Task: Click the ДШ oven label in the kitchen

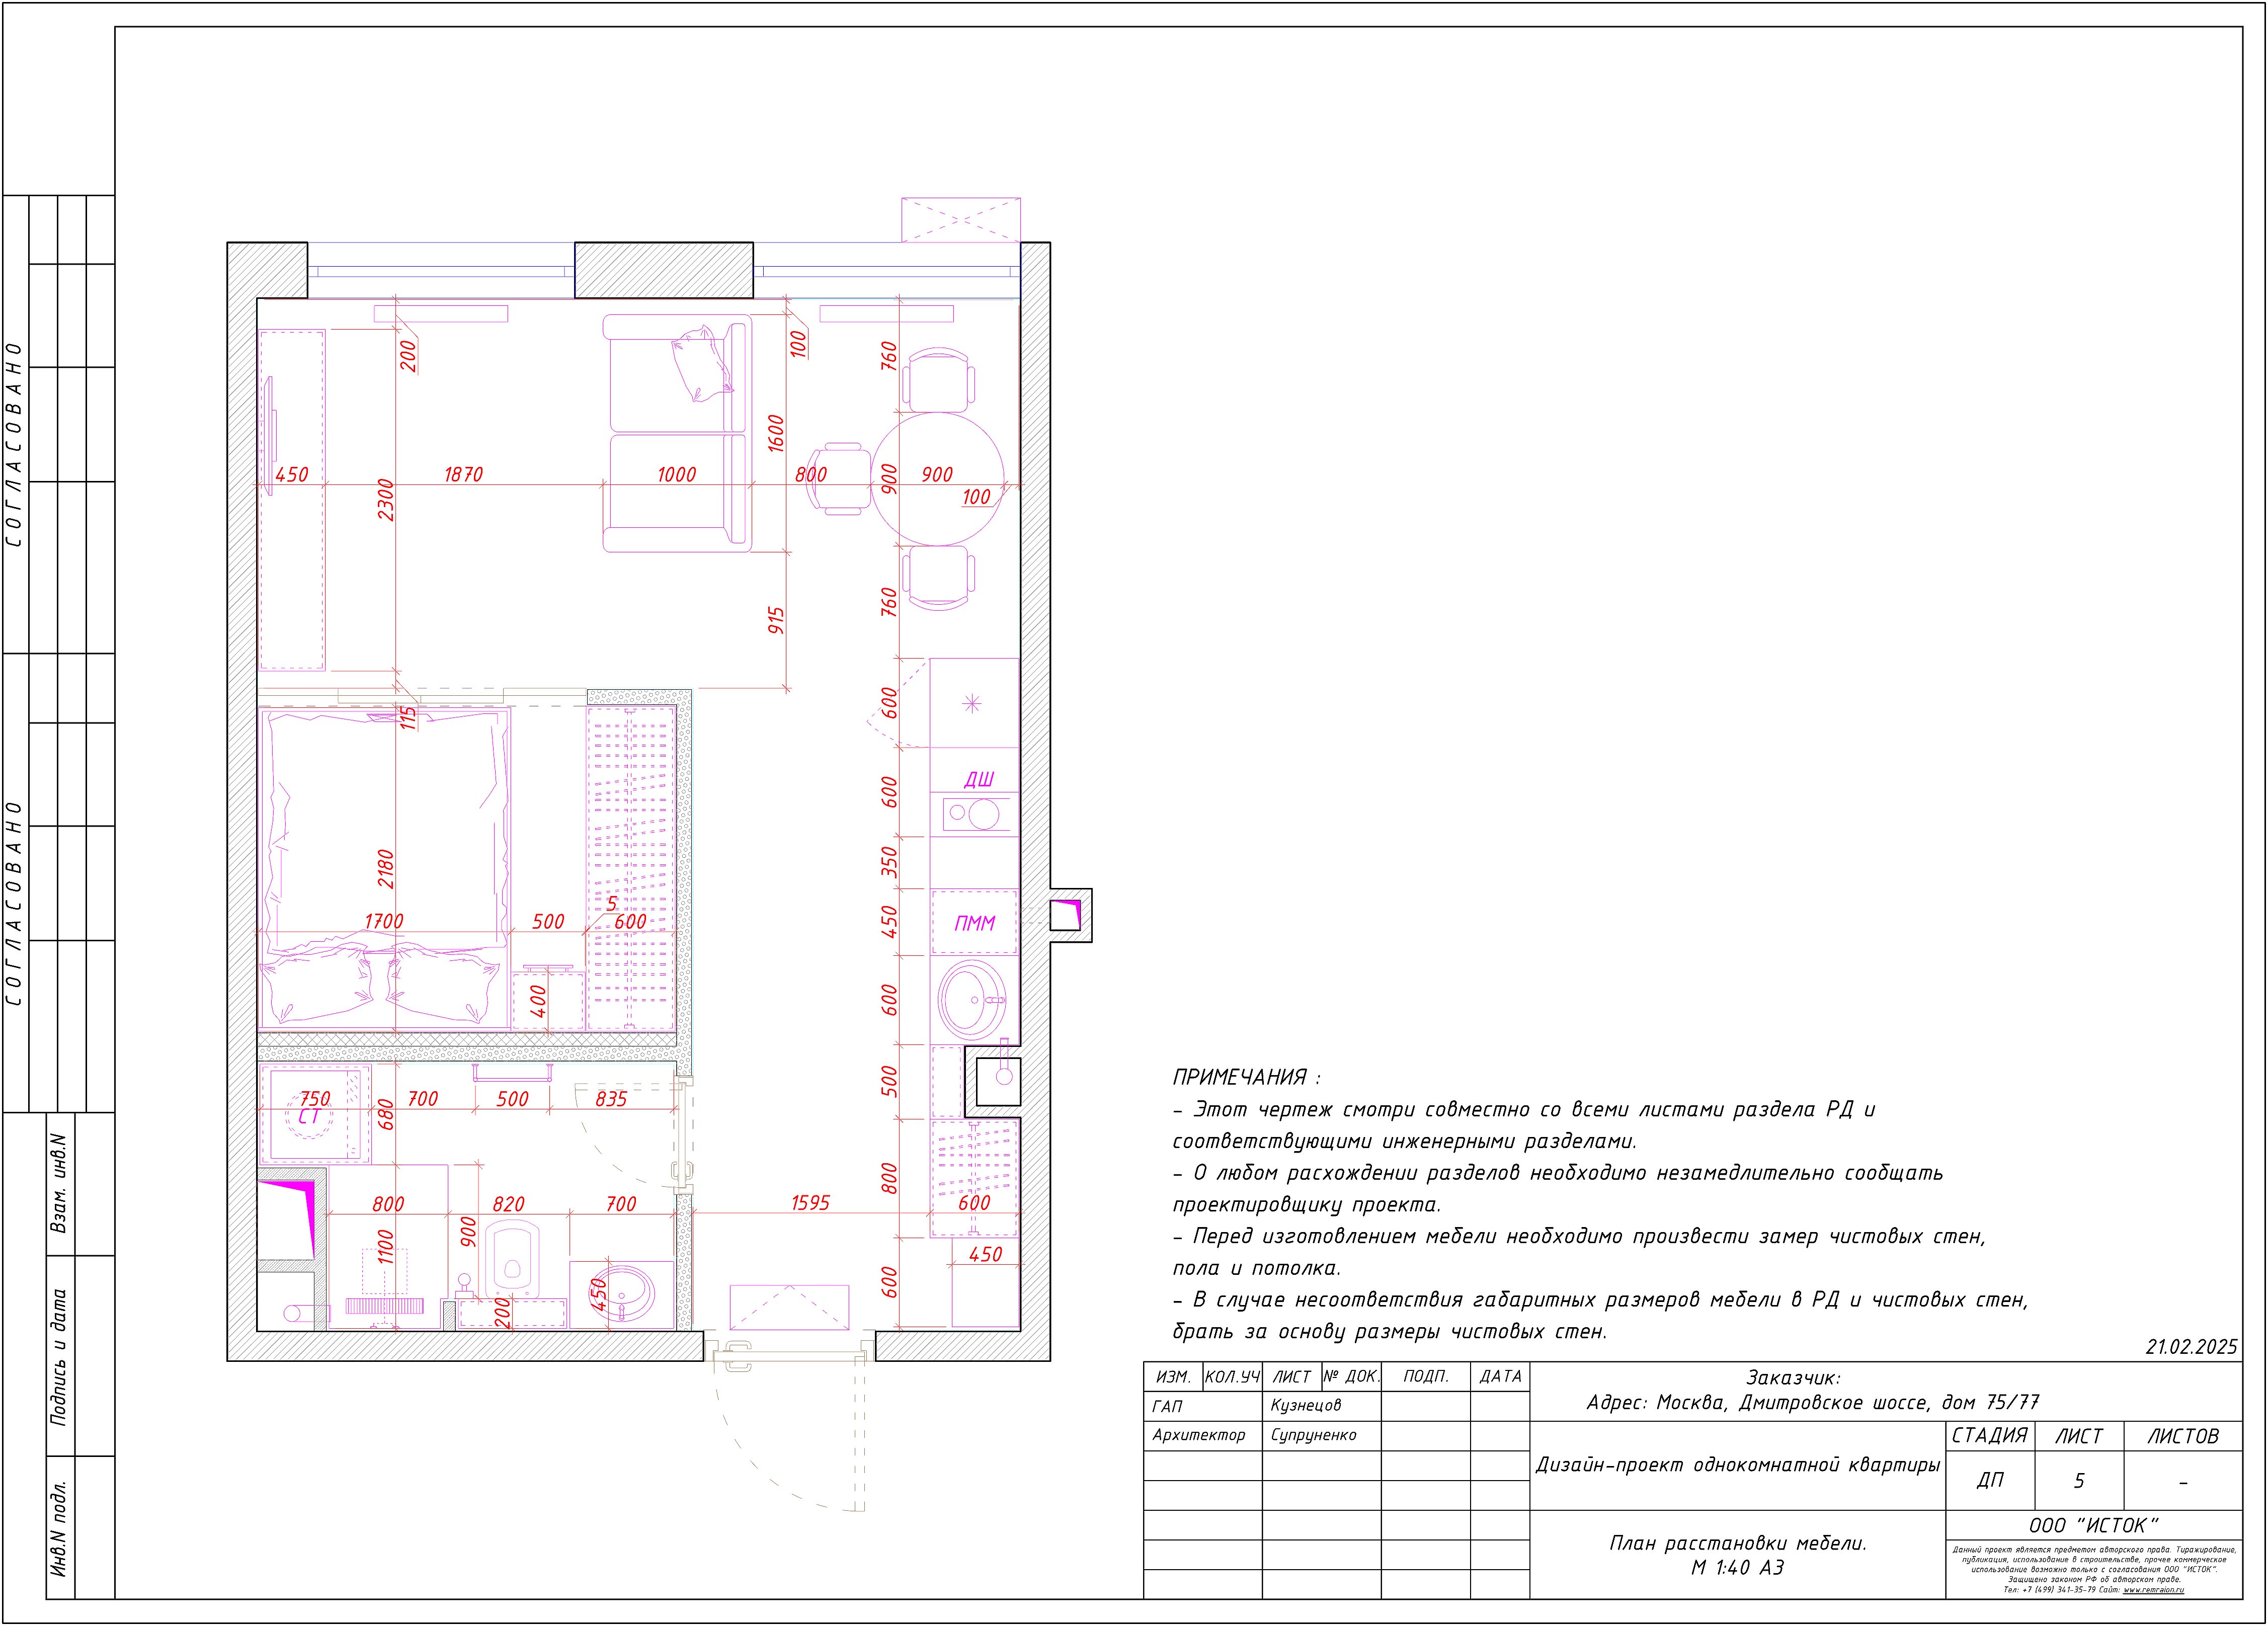Action: coord(978,779)
